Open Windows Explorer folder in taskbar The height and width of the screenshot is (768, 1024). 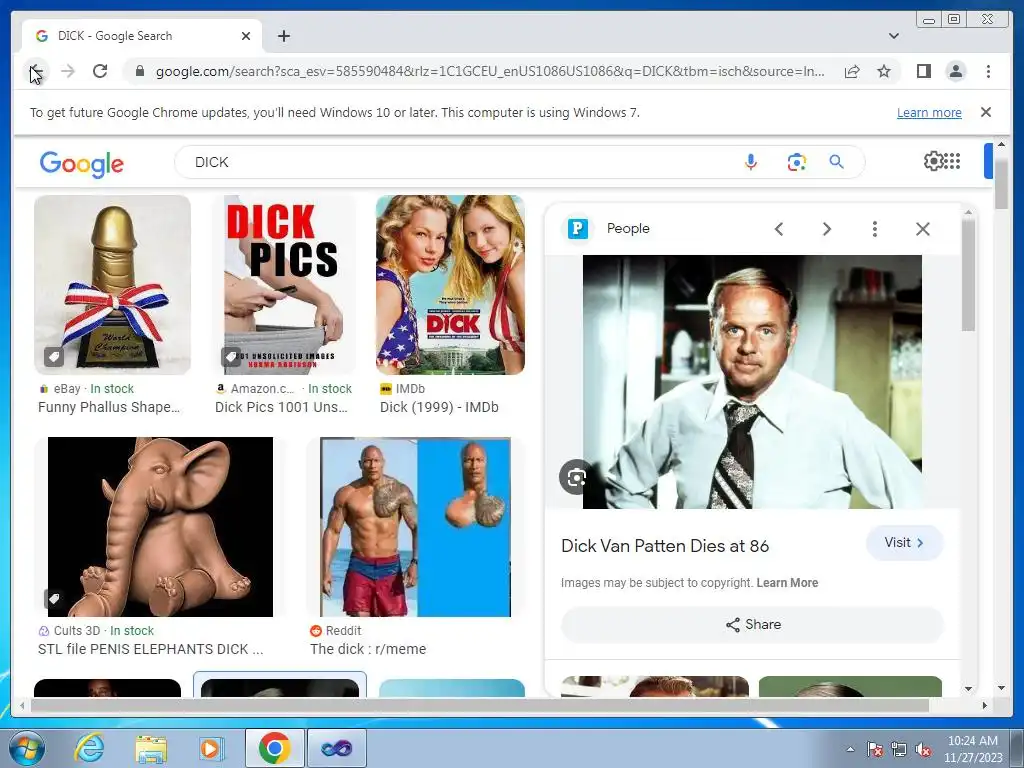point(151,748)
